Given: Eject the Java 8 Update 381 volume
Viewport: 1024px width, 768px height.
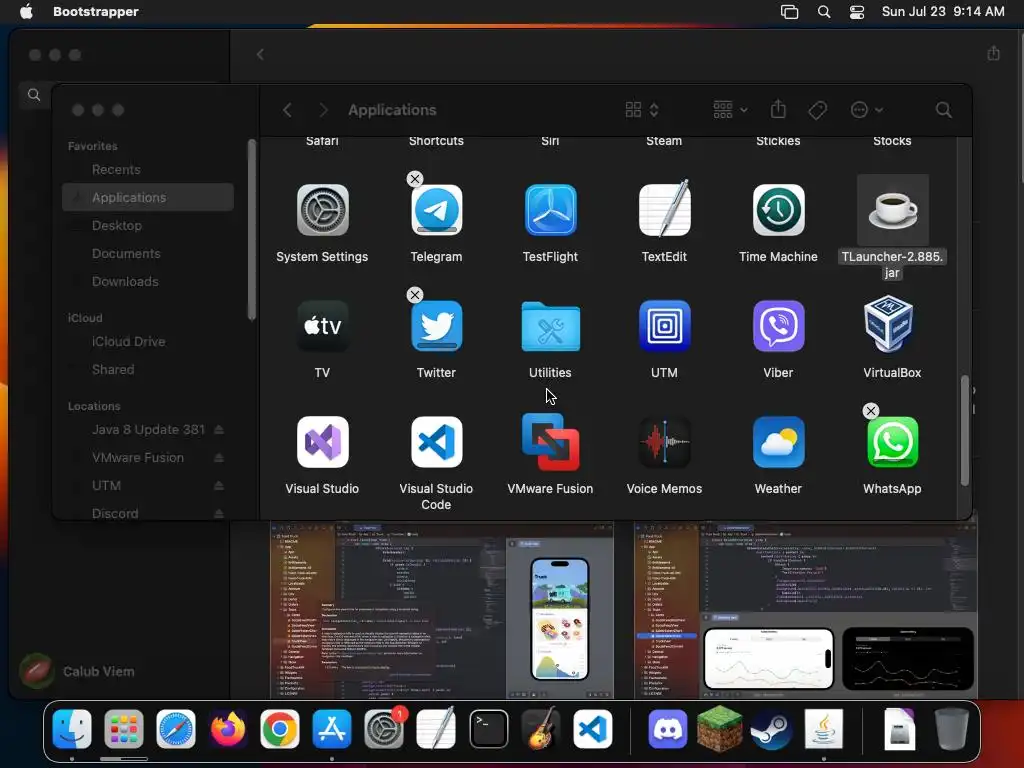Looking at the screenshot, I should coord(219,430).
